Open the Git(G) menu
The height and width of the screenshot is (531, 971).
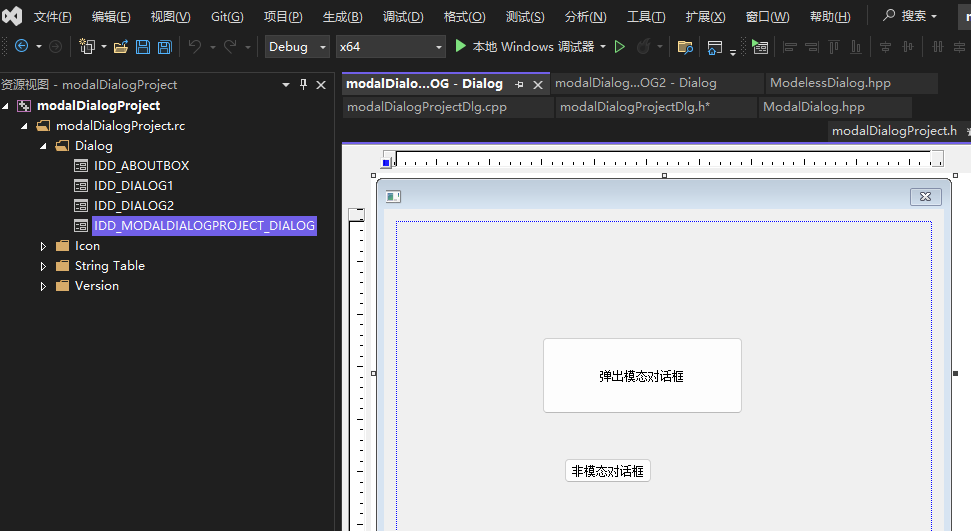[227, 17]
